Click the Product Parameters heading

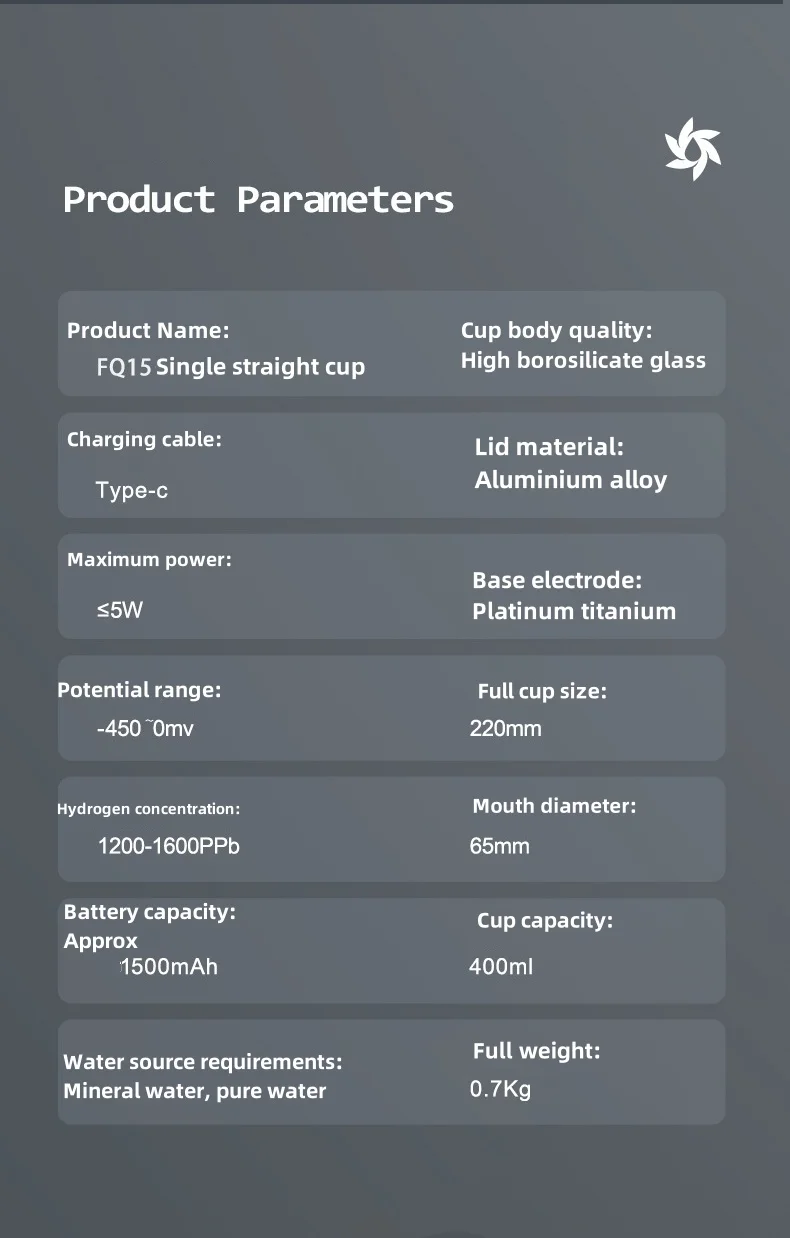(258, 199)
